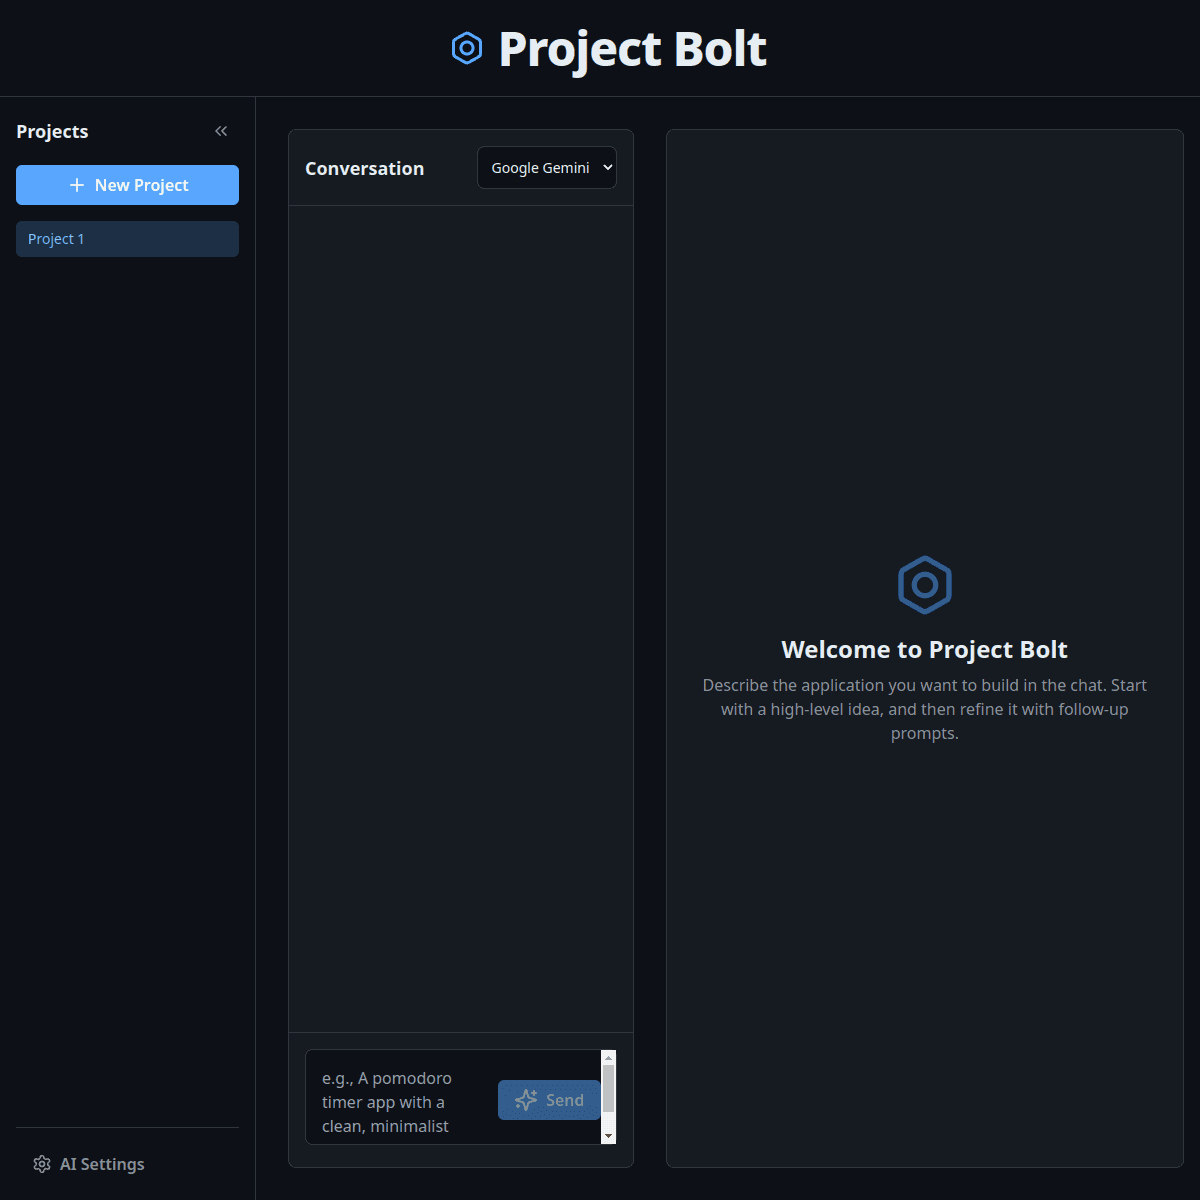Viewport: 1200px width, 1200px height.
Task: Open the Google Gemini model dropdown
Action: [x=547, y=168]
